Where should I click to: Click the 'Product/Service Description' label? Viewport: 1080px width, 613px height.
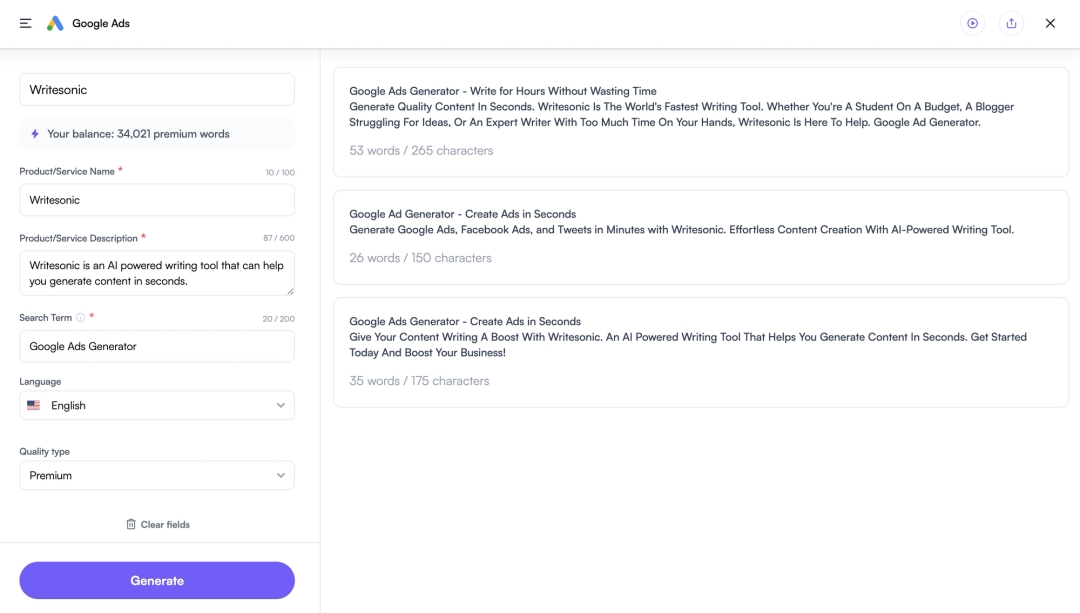tap(79, 238)
